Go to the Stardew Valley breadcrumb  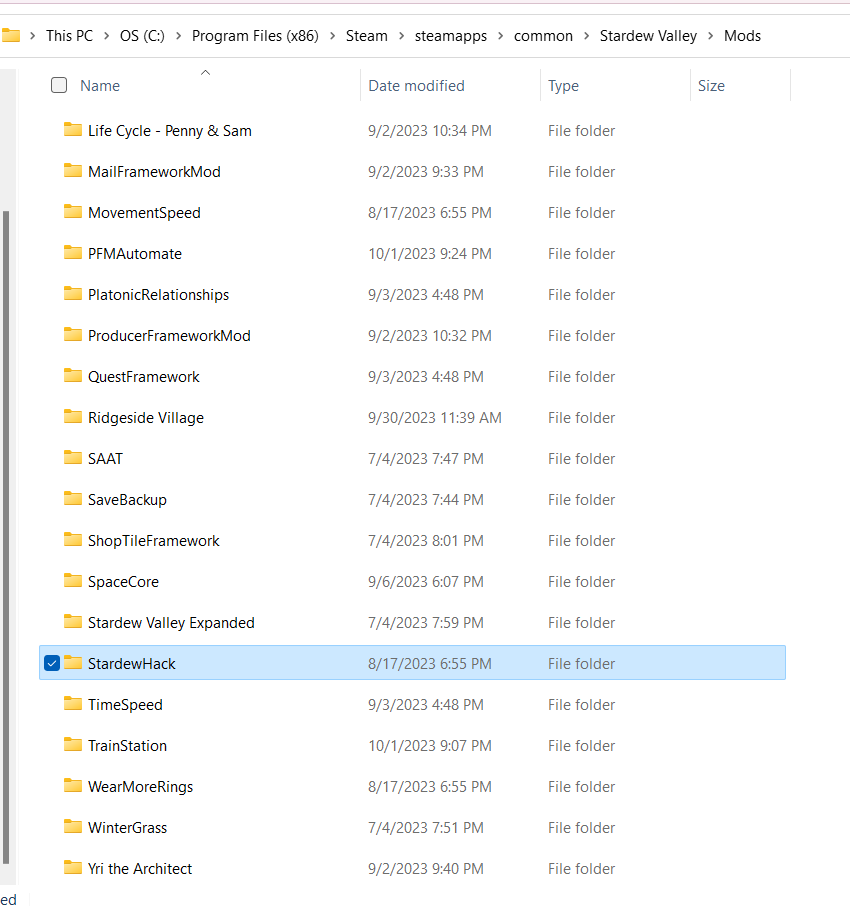(x=648, y=36)
